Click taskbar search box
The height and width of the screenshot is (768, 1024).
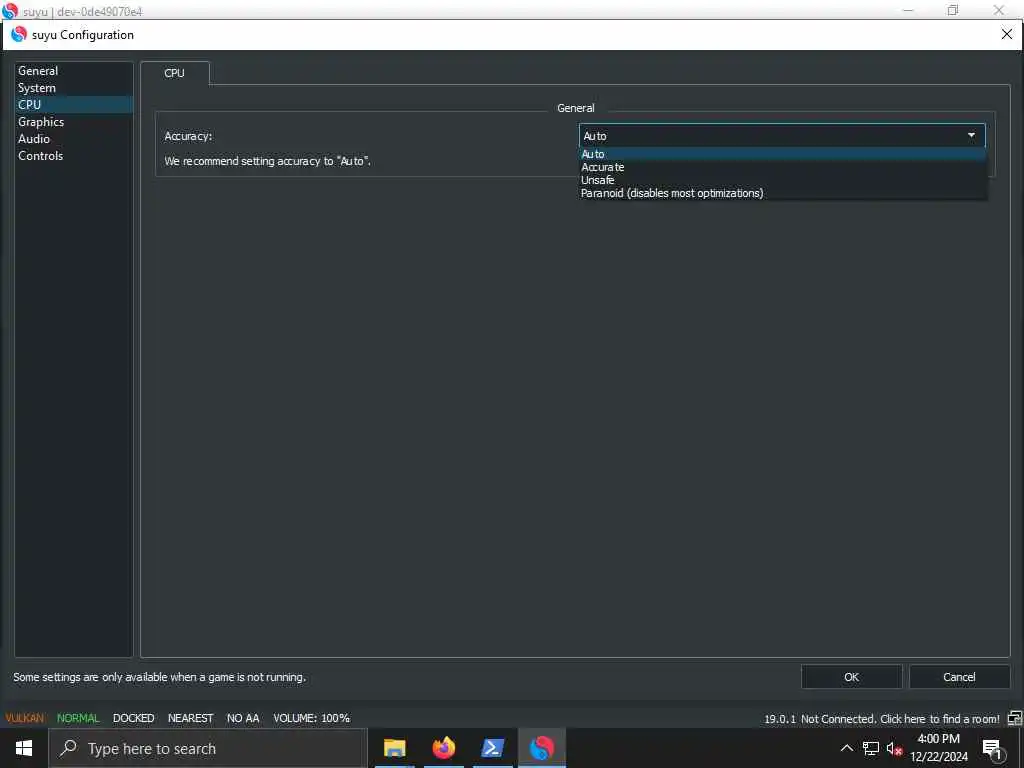pos(208,748)
